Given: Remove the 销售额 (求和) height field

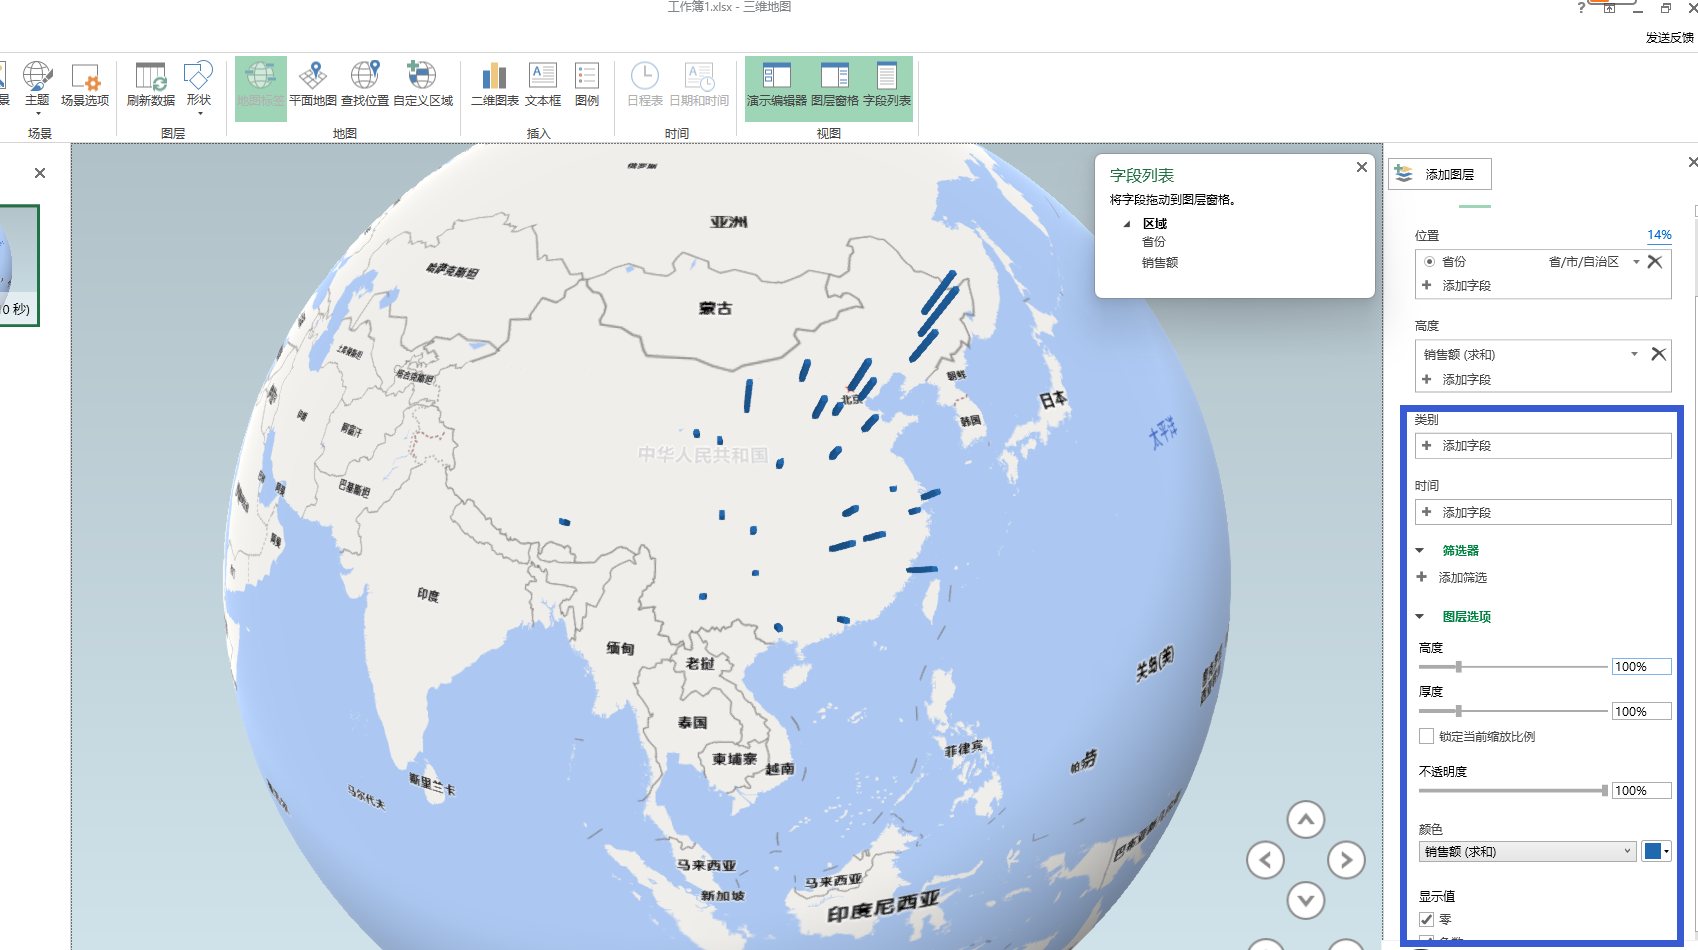Looking at the screenshot, I should pyautogui.click(x=1658, y=354).
